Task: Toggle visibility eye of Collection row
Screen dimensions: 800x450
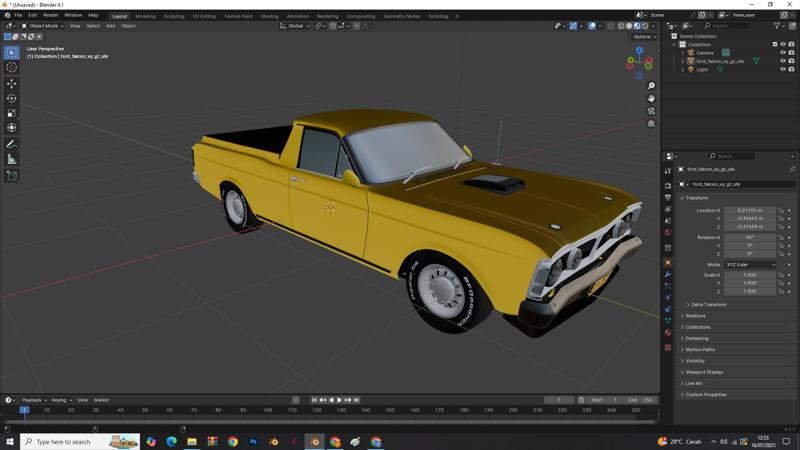Action: pyautogui.click(x=783, y=44)
